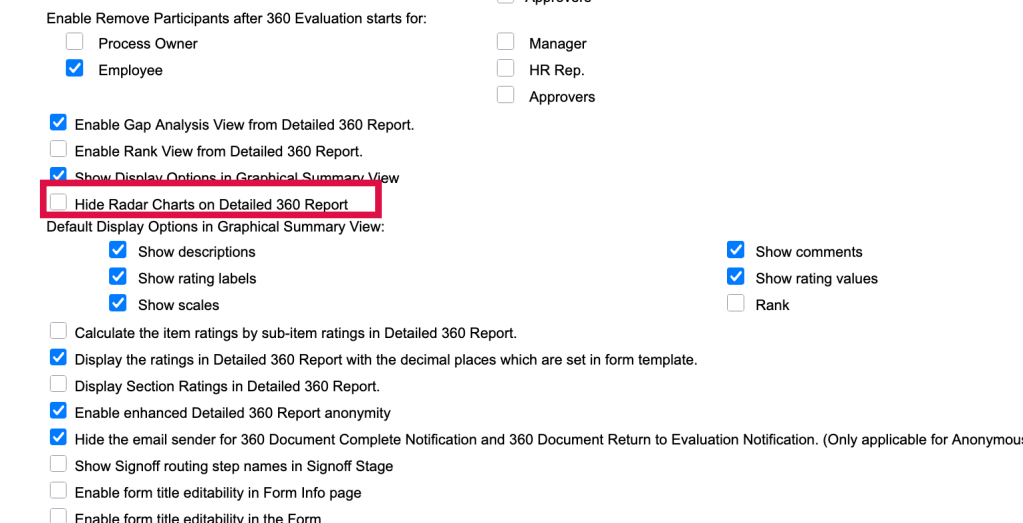
Task: Check the Process Owner checkbox
Action: (75, 43)
